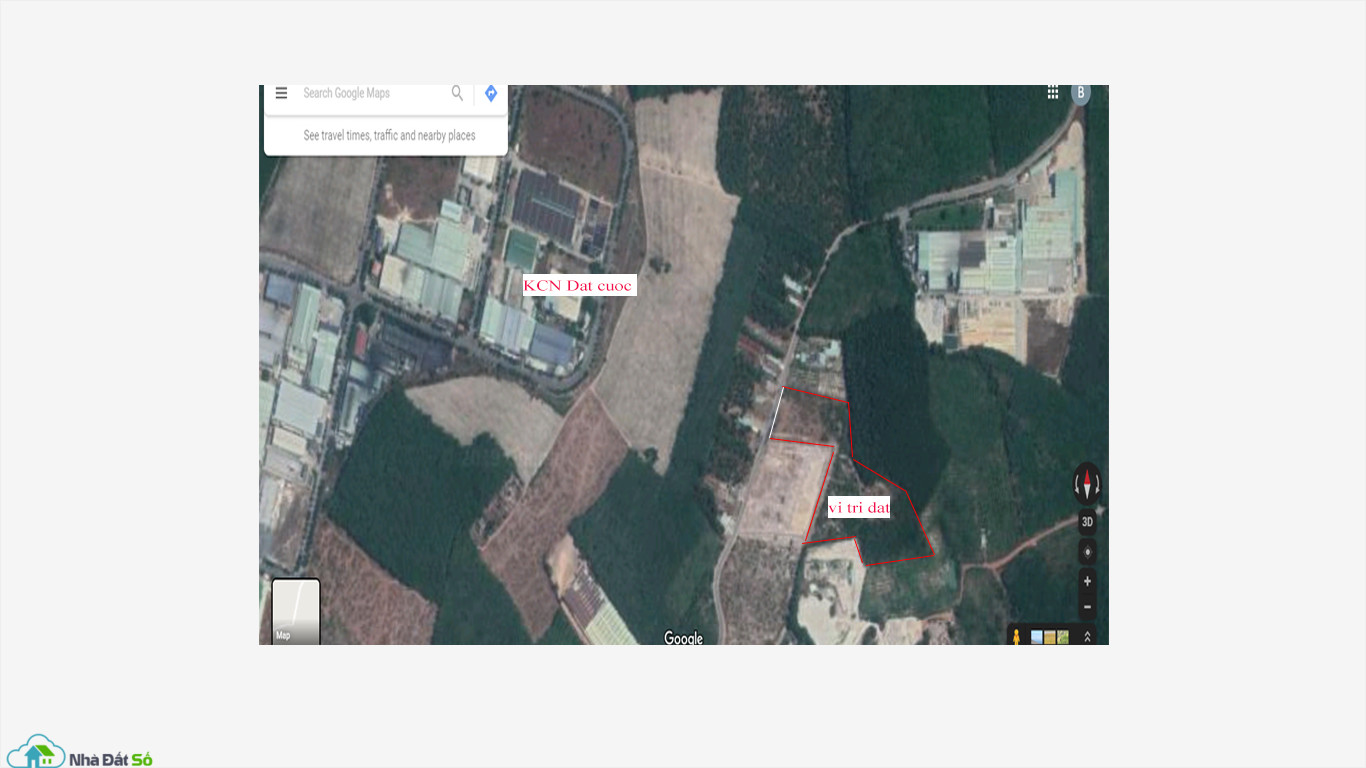Reset map north using the compass needle
The image size is (1366, 768).
click(1087, 485)
